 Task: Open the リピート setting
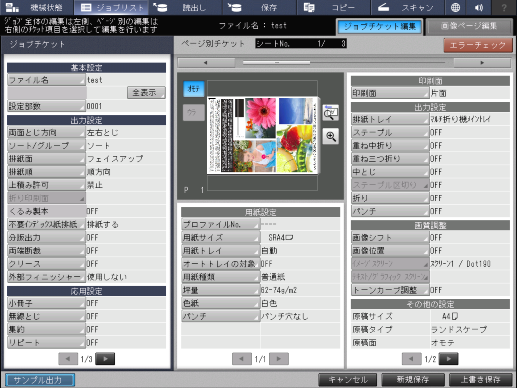46,343
